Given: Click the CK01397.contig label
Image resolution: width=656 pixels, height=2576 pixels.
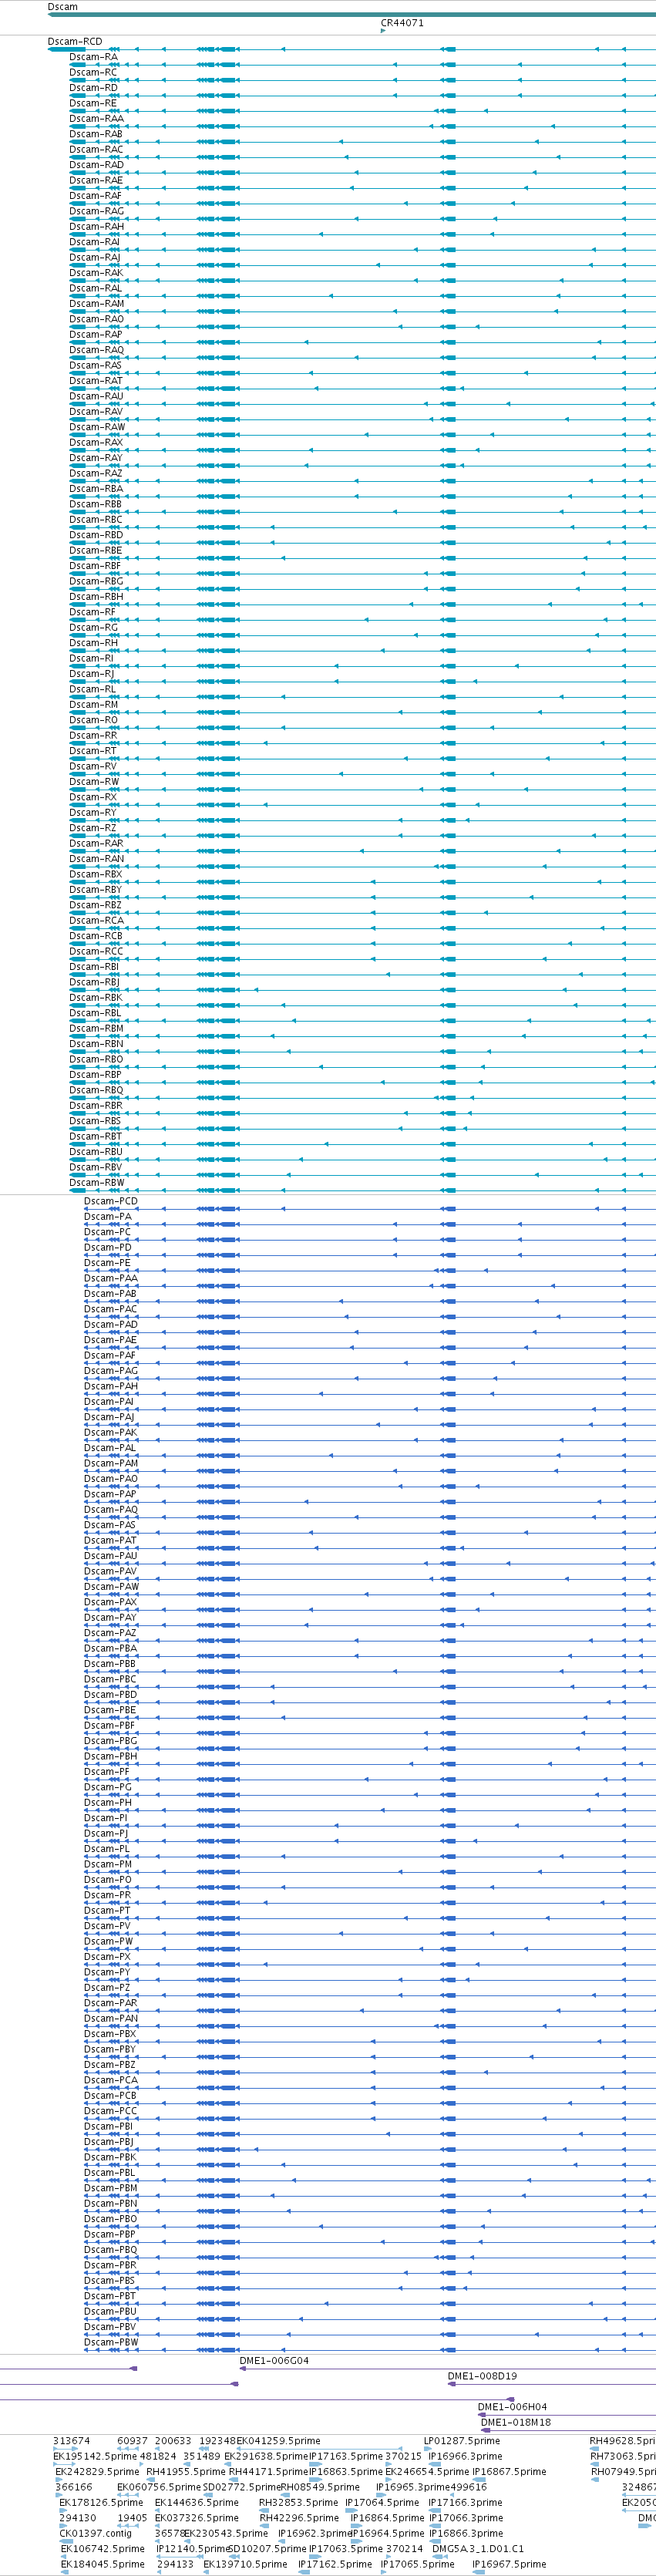Looking at the screenshot, I should (x=96, y=2533).
